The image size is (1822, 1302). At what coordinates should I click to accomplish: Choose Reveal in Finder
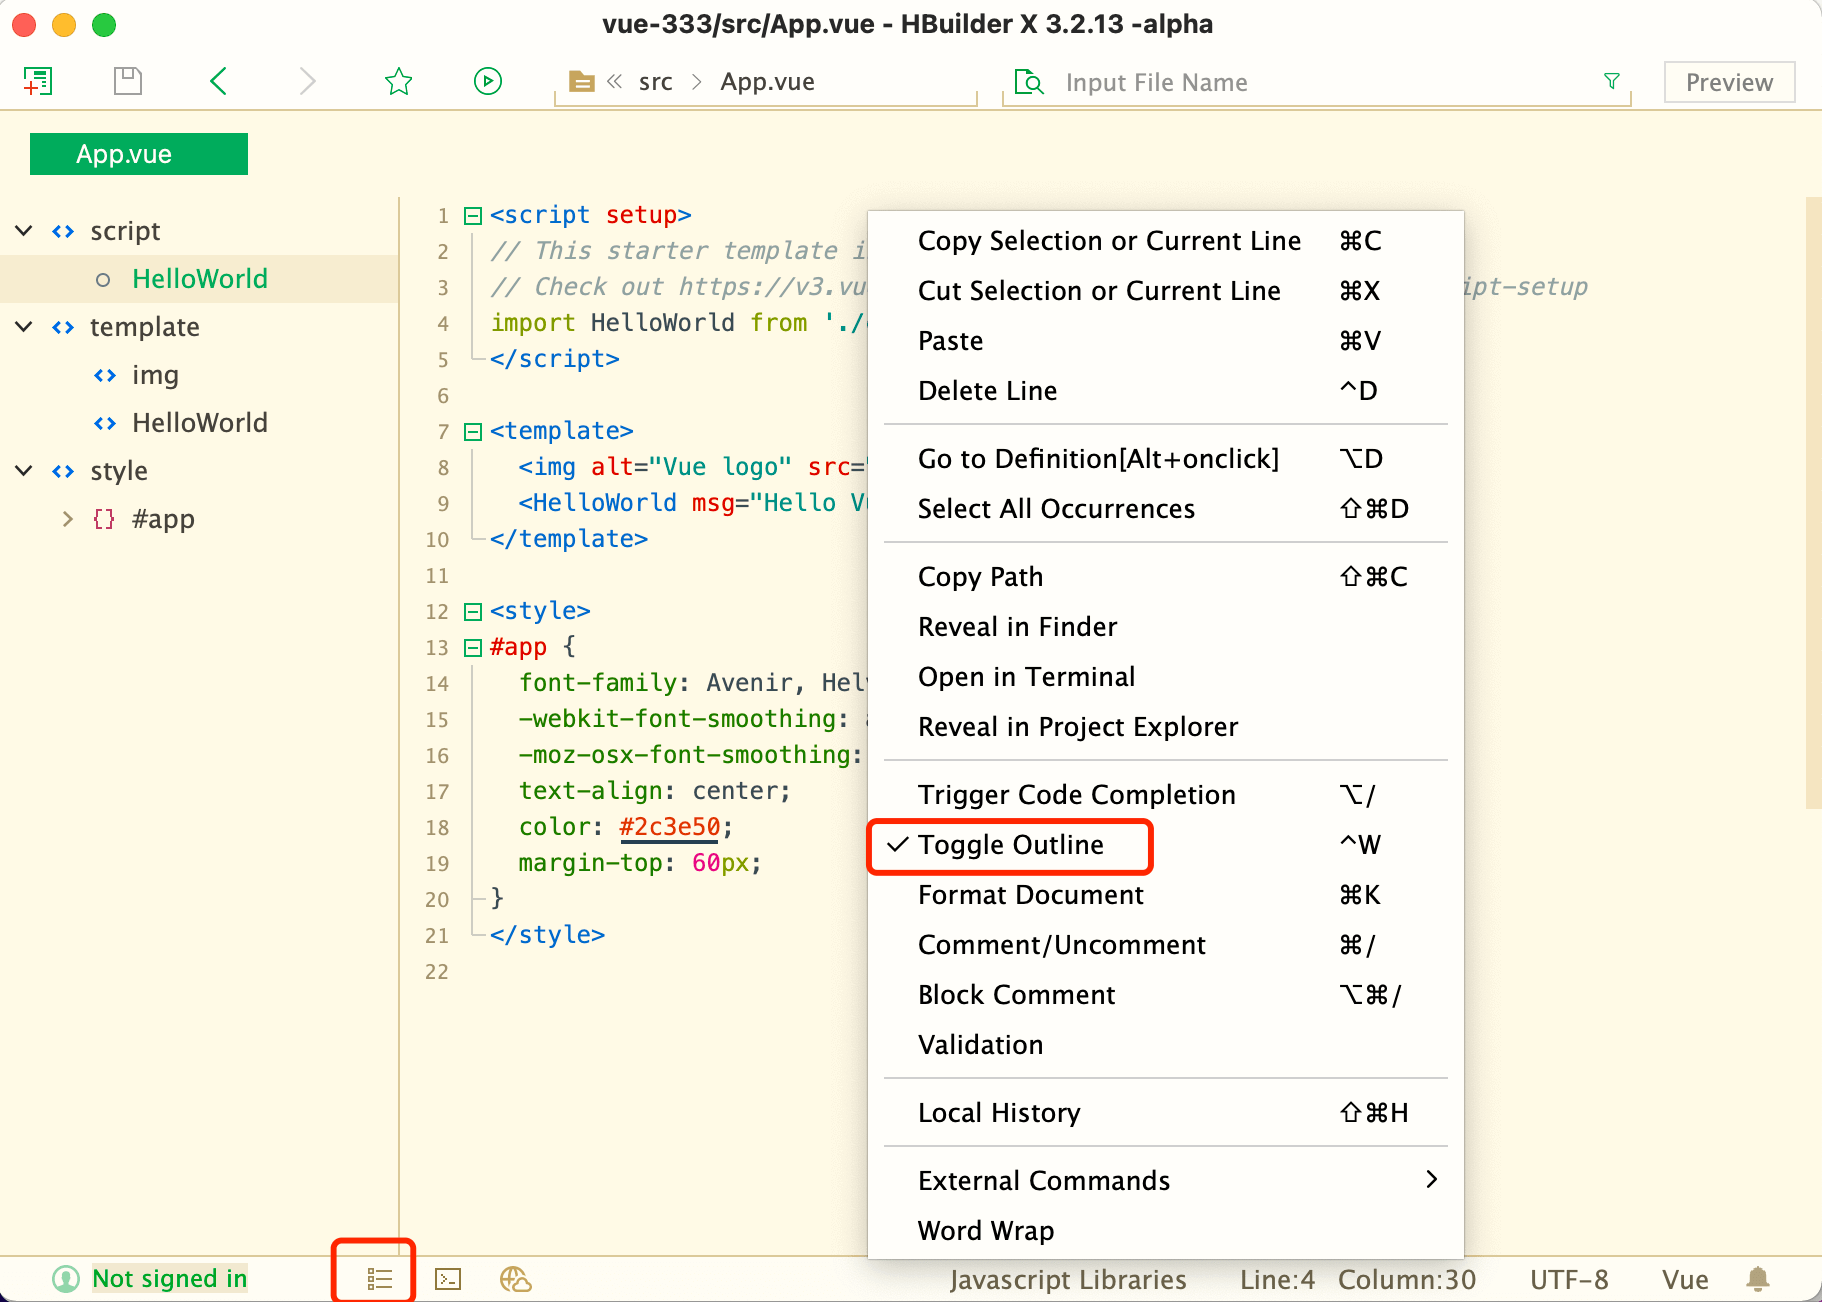[x=1166, y=627]
